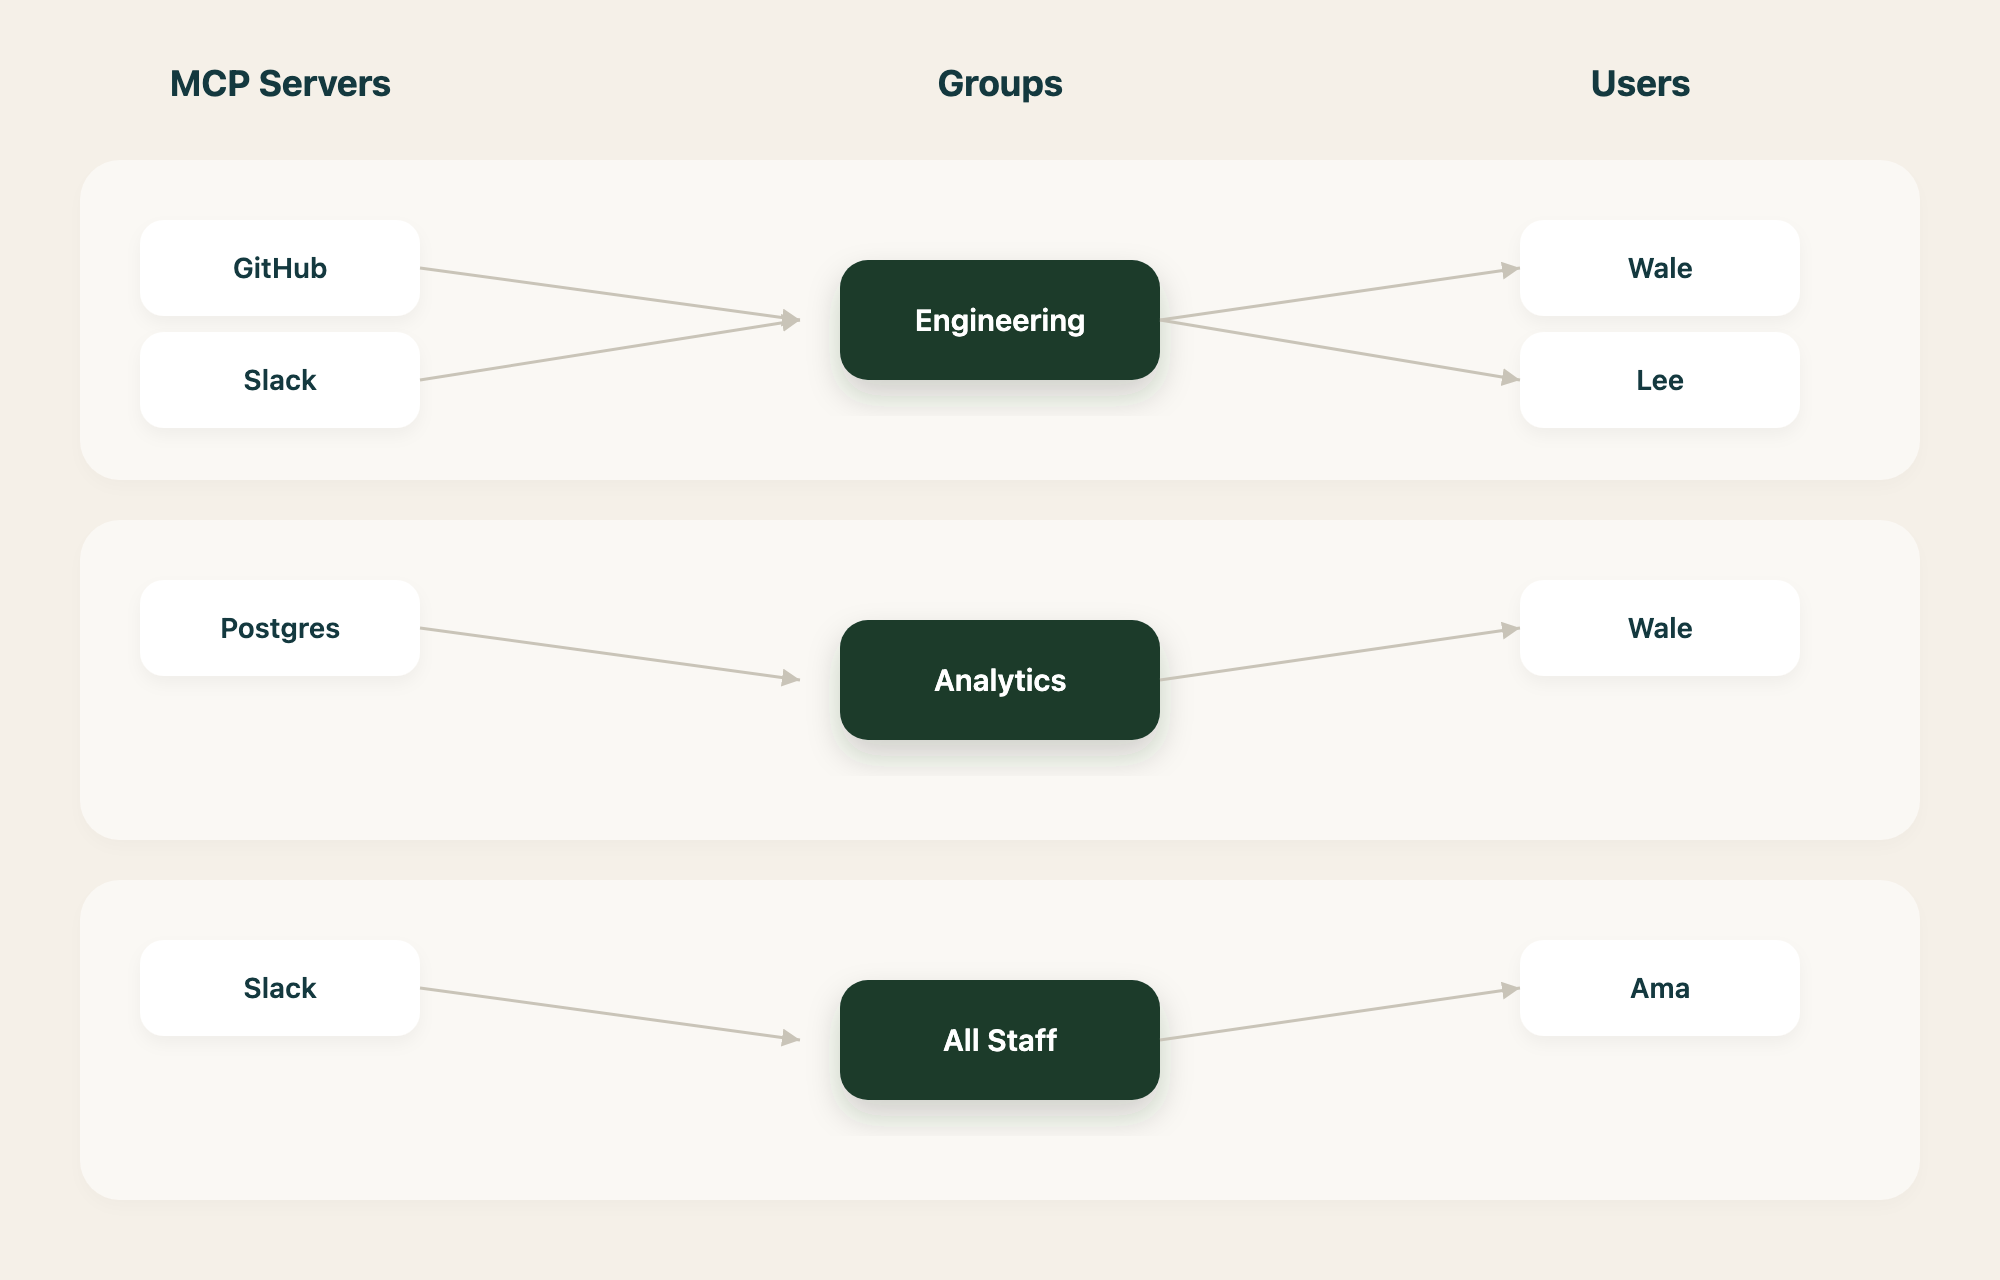
Task: Select the Slack node in the Engineering row
Action: (x=280, y=380)
